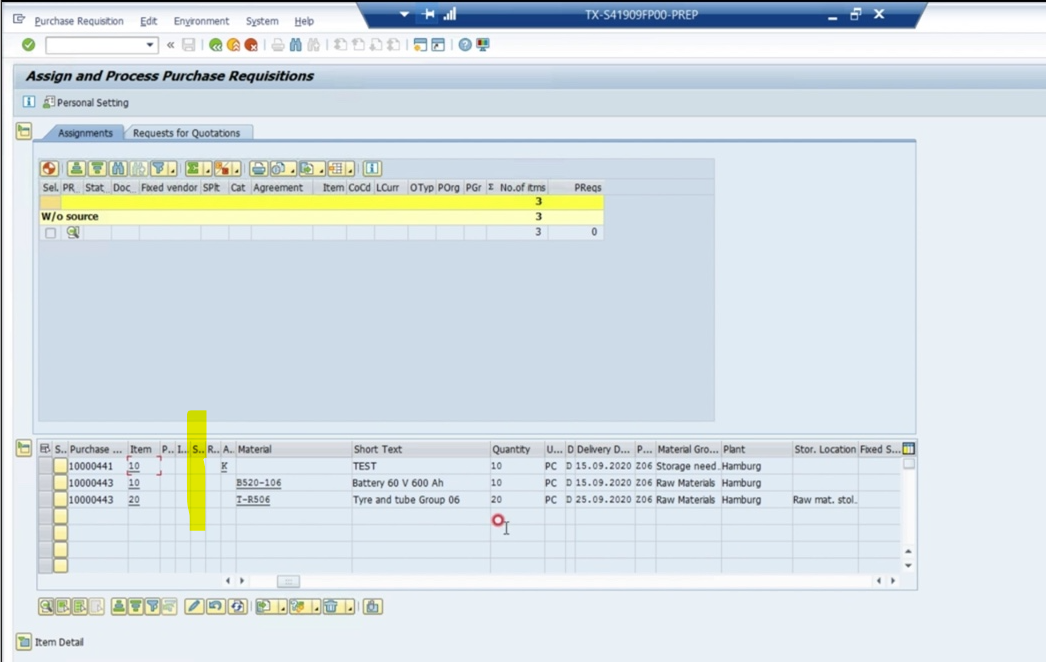Click the Sort Ascending icon in bottom toolbar
Screen dimensions: 1046x662
(118, 607)
